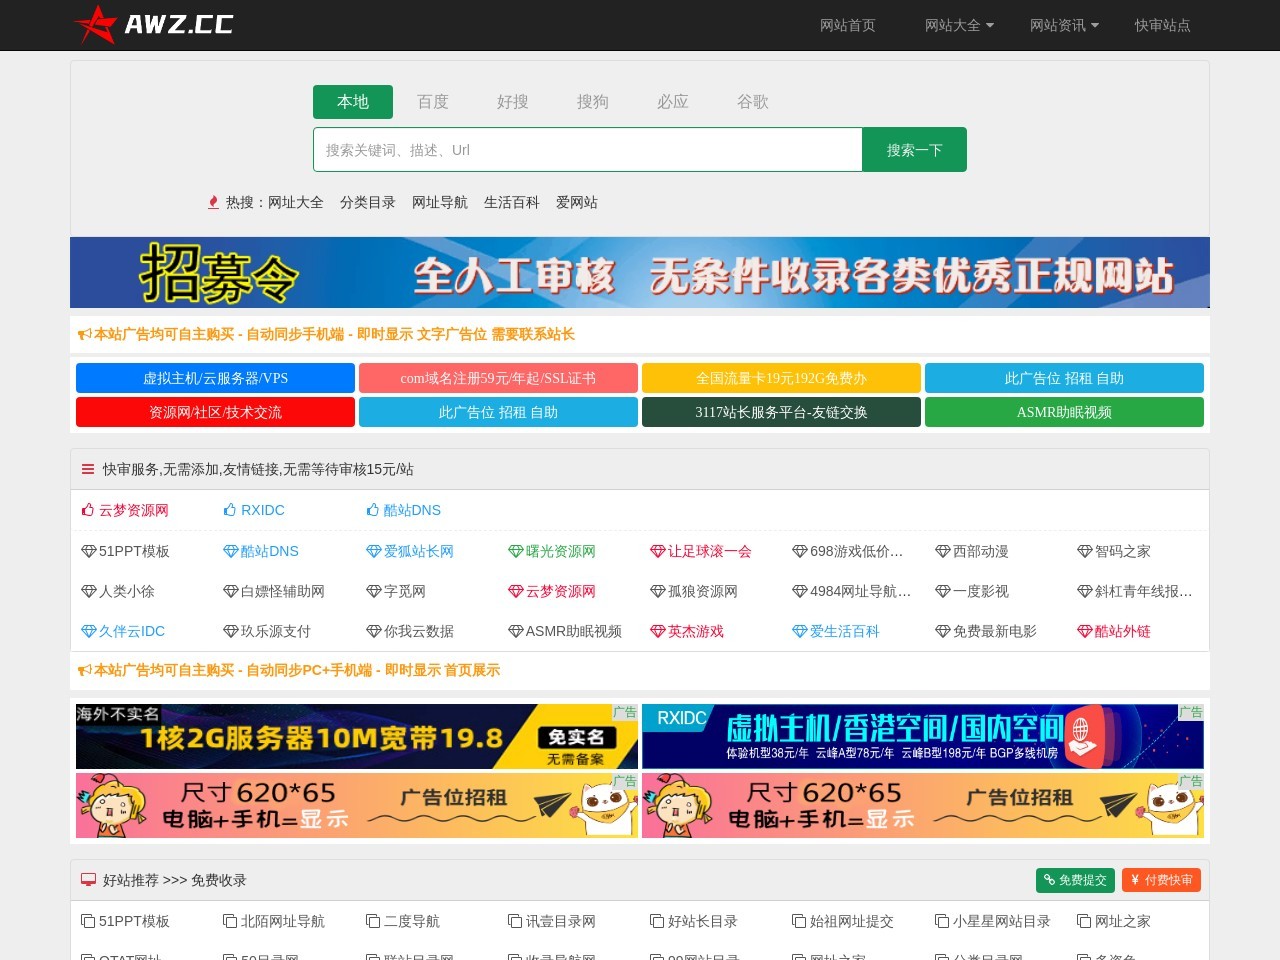1280x960 pixels.
Task: Click the globe icon next to 西部动漫
Action: pyautogui.click(x=942, y=551)
